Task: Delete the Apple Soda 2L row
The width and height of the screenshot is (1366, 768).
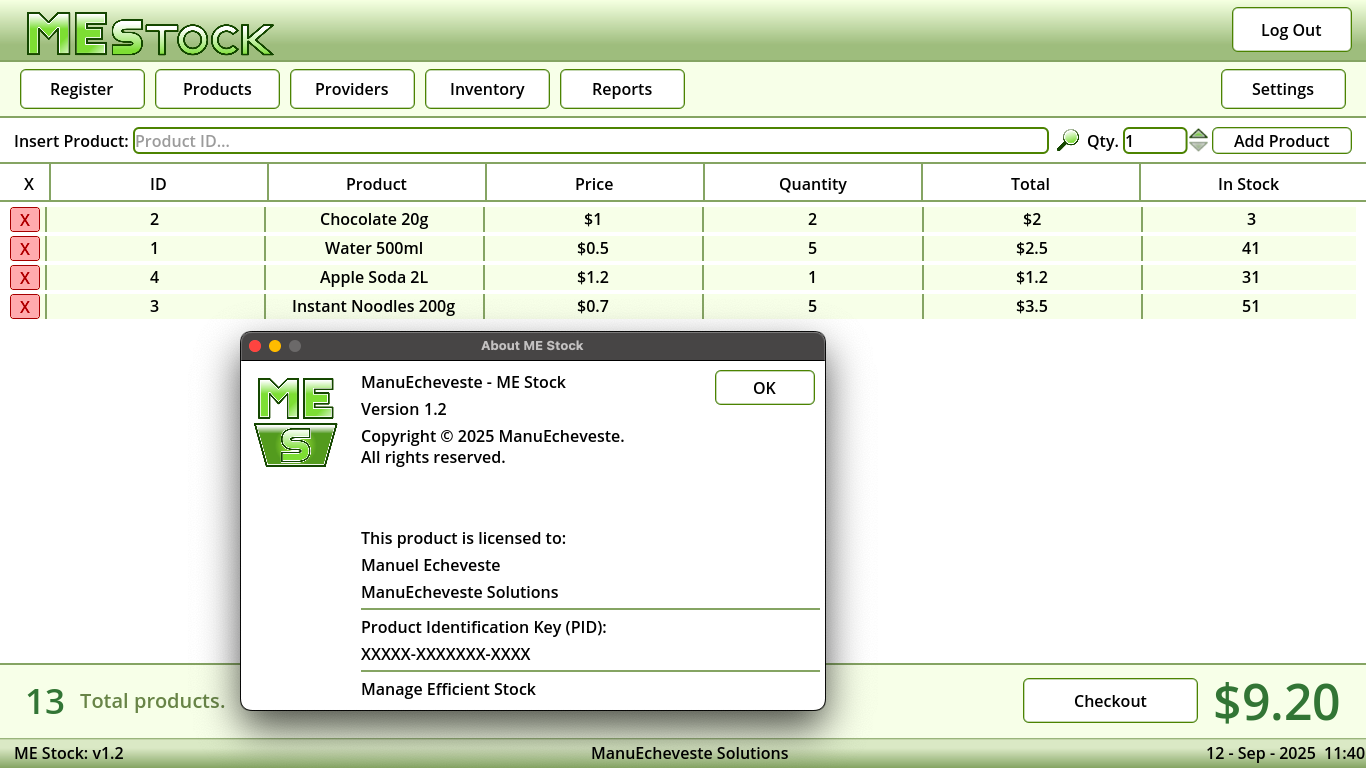Action: click(25, 278)
